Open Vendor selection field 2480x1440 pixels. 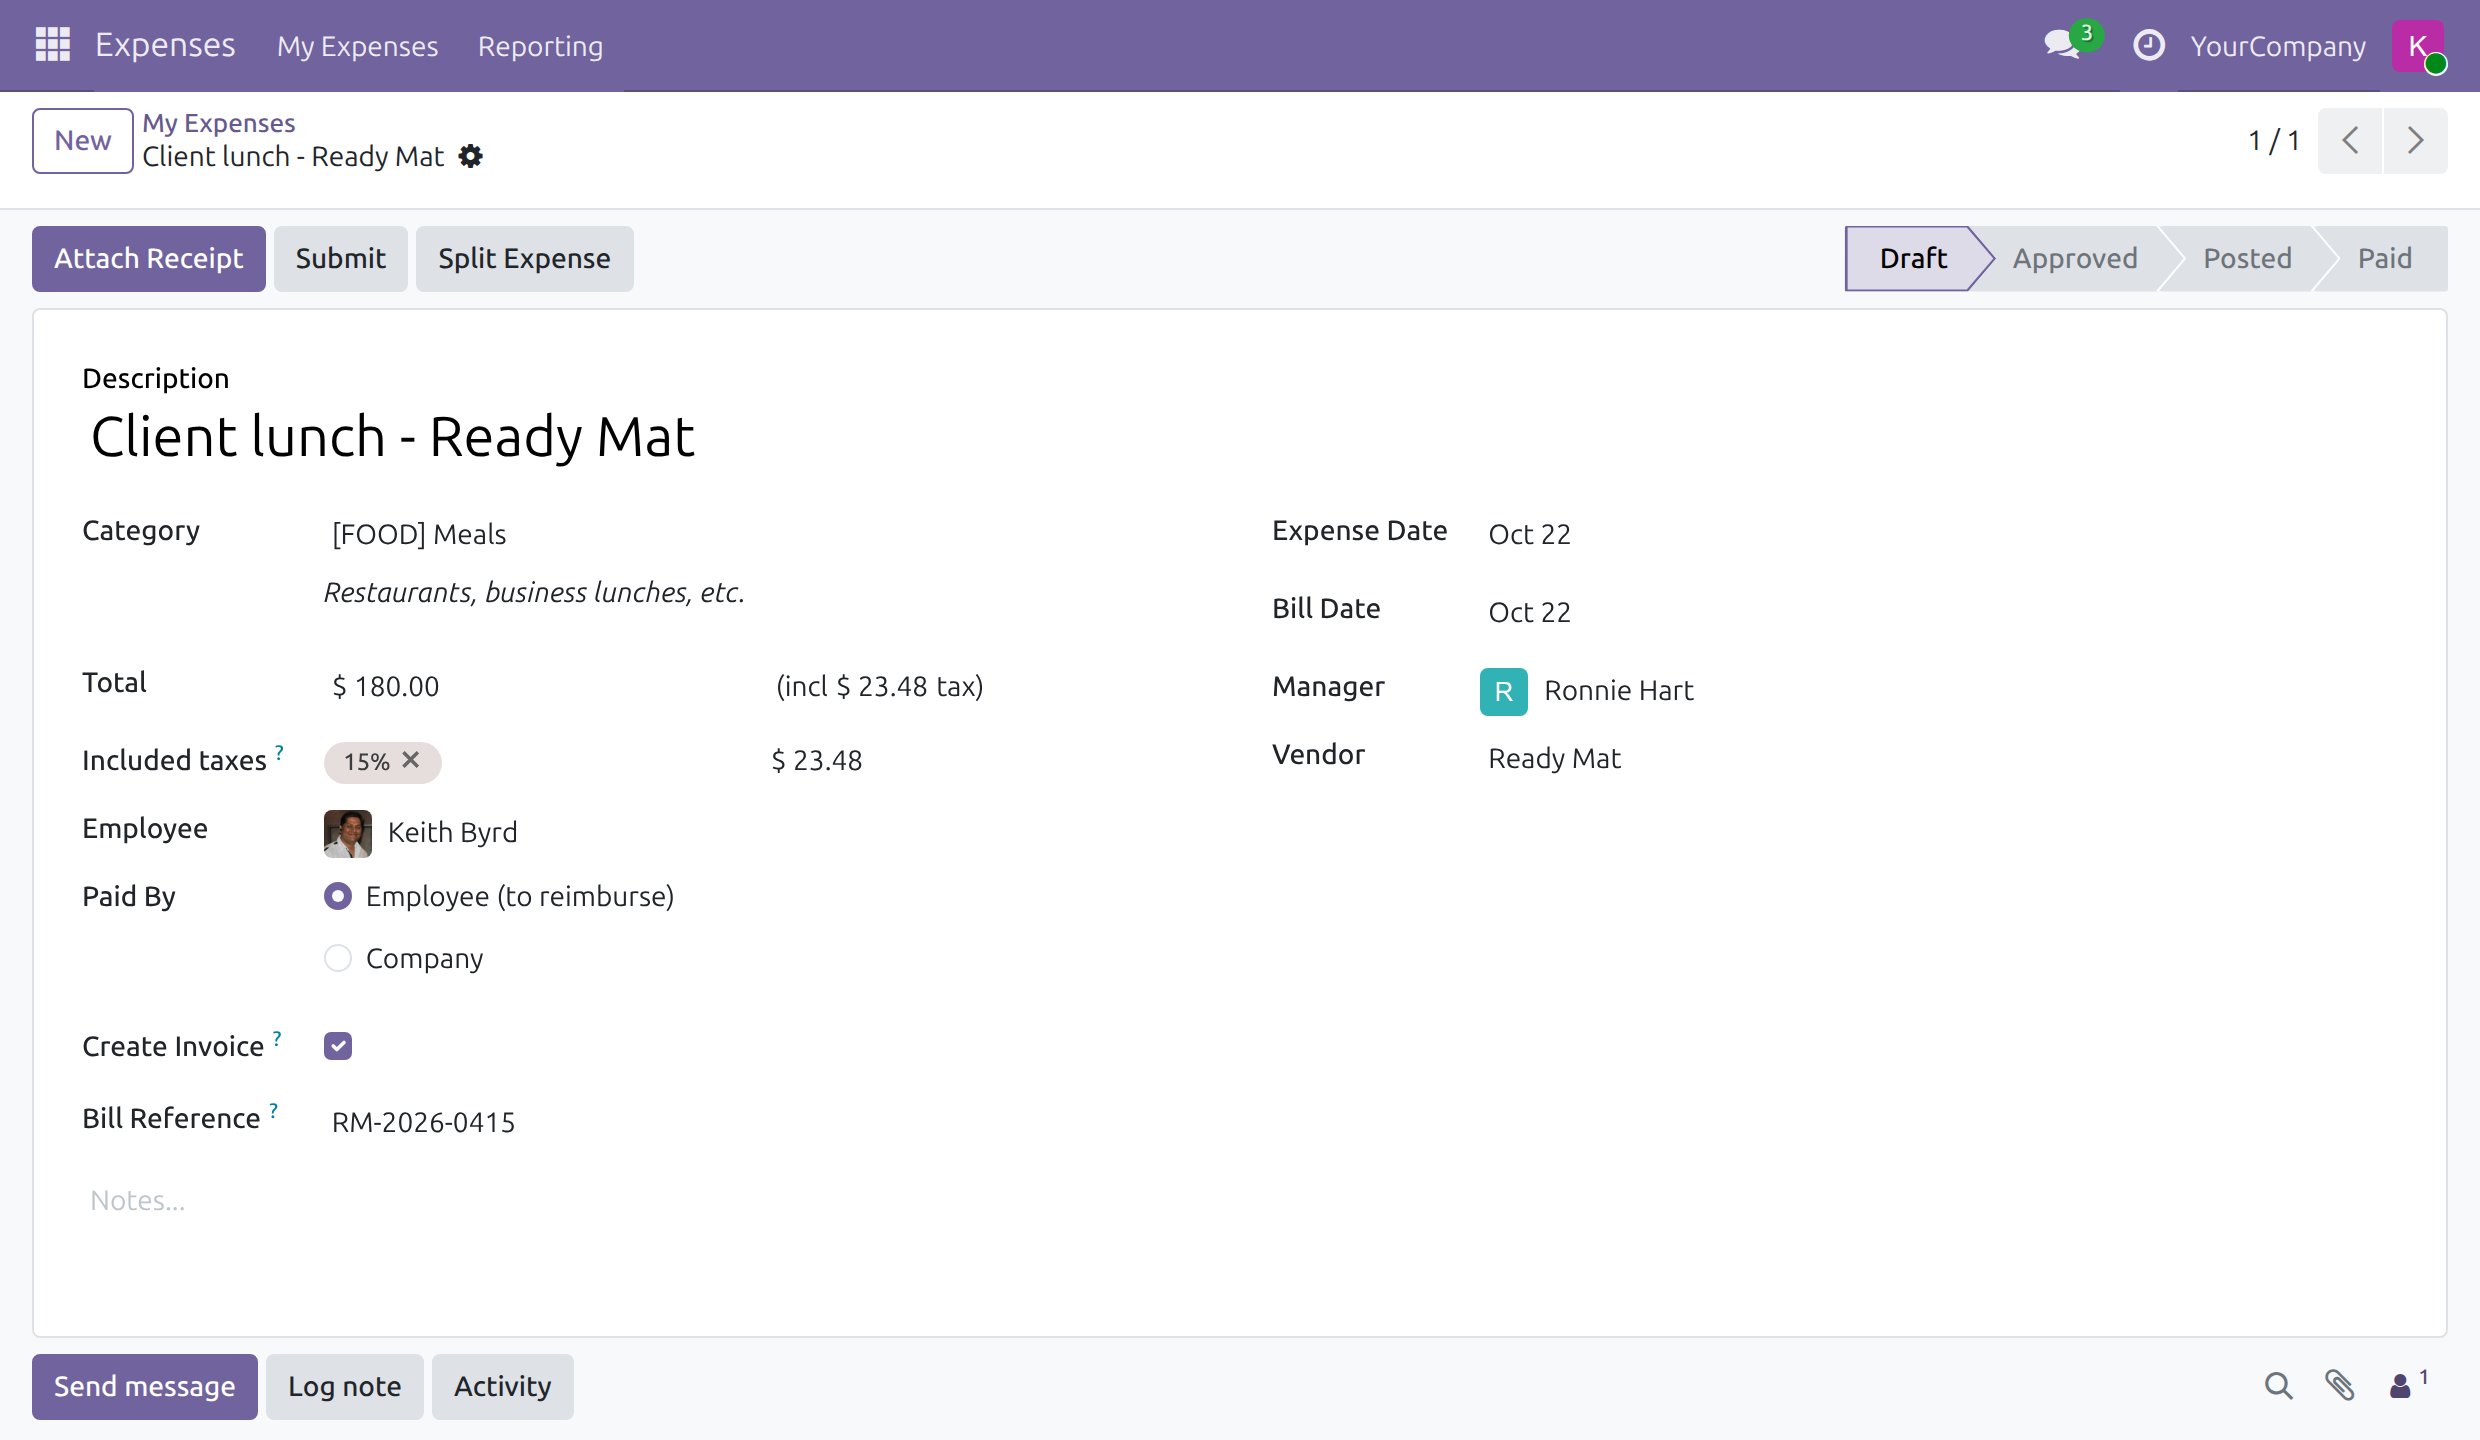click(x=1940, y=758)
